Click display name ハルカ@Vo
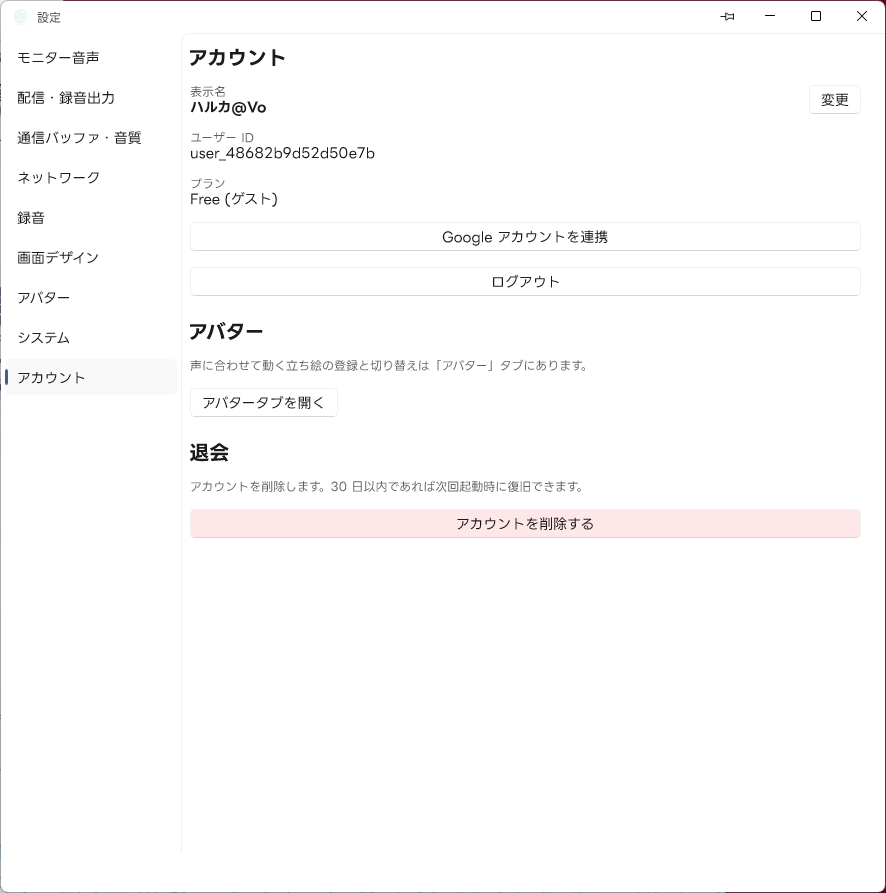Image resolution: width=886 pixels, height=893 pixels. 228,107
